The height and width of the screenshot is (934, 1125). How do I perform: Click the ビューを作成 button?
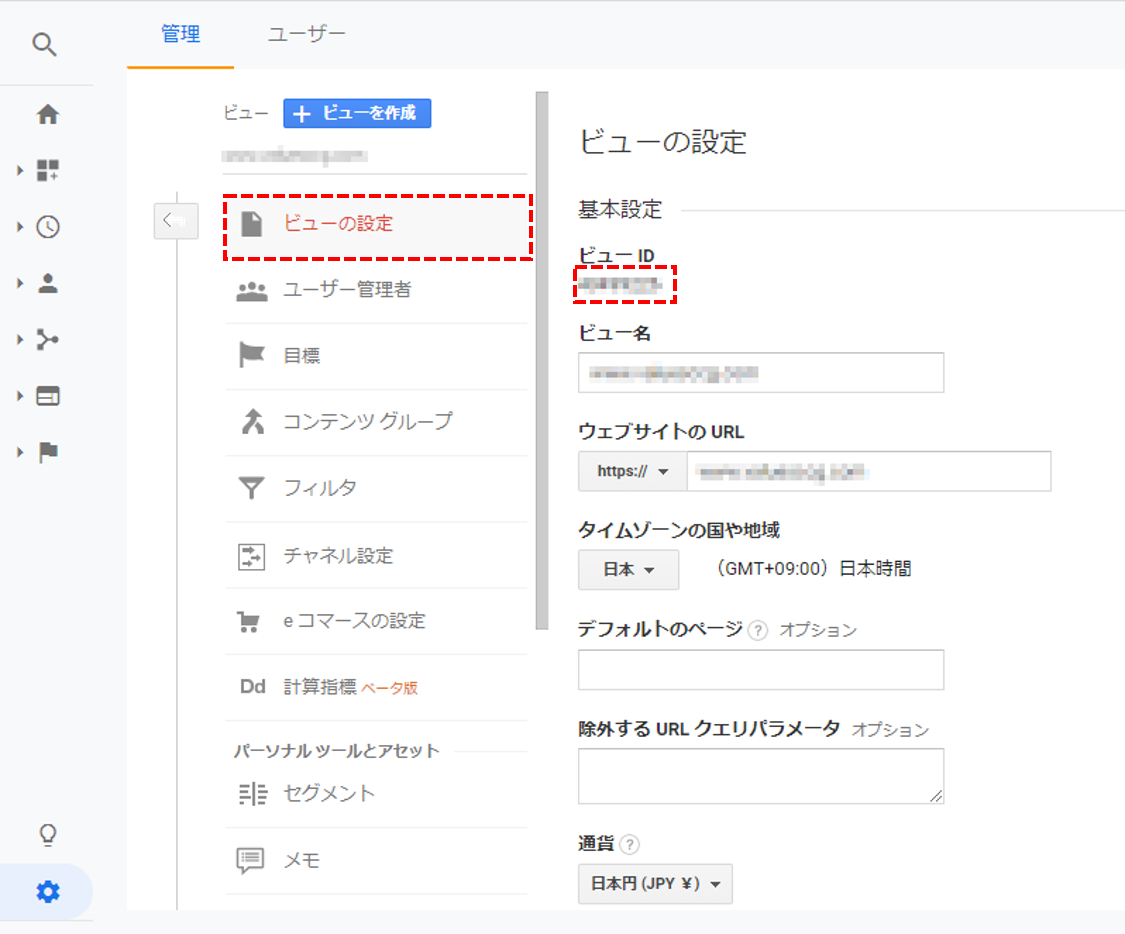pyautogui.click(x=356, y=113)
